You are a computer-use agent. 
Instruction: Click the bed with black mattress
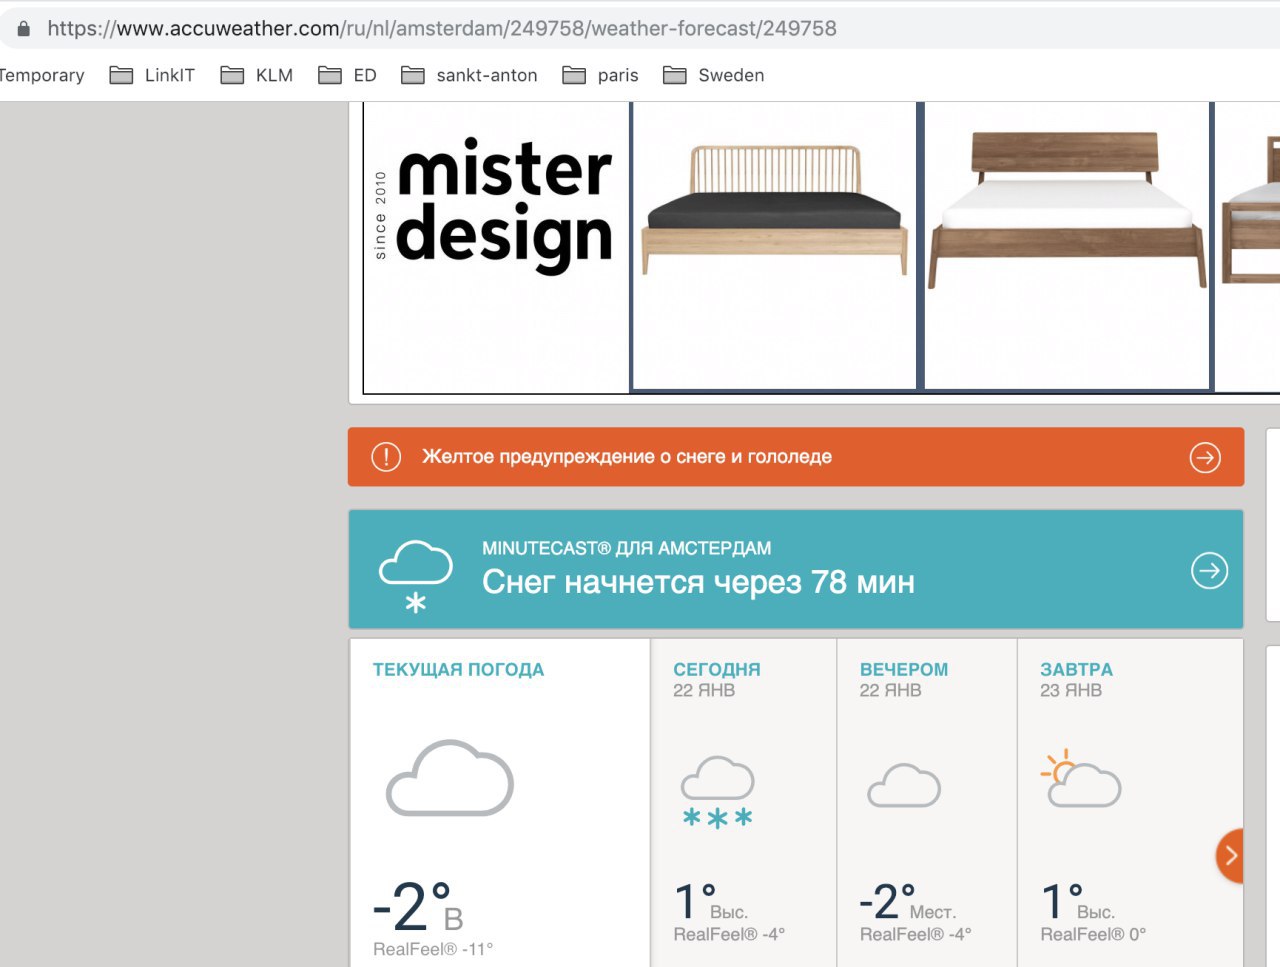click(774, 208)
